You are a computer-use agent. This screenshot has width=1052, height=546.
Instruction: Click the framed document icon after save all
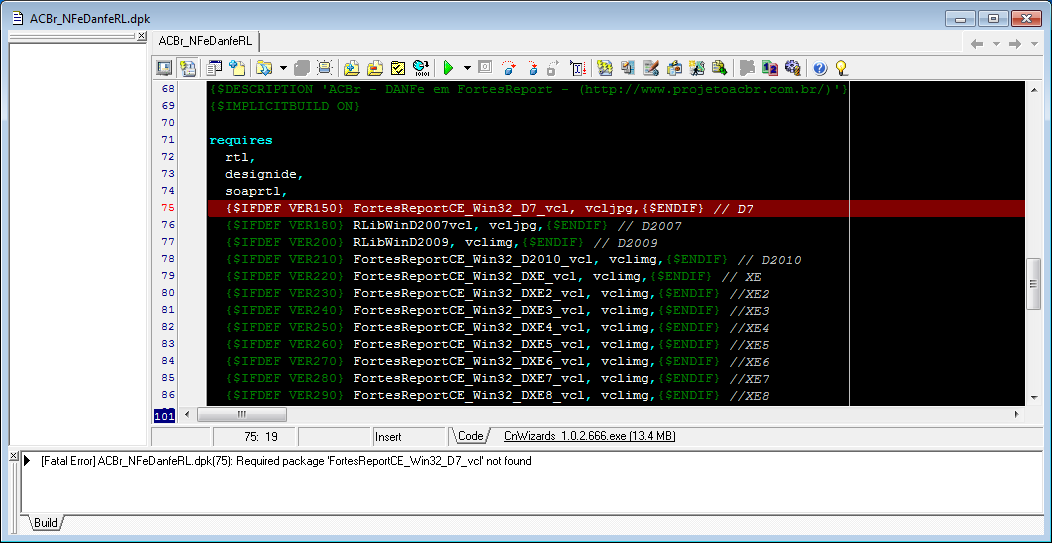pos(325,68)
